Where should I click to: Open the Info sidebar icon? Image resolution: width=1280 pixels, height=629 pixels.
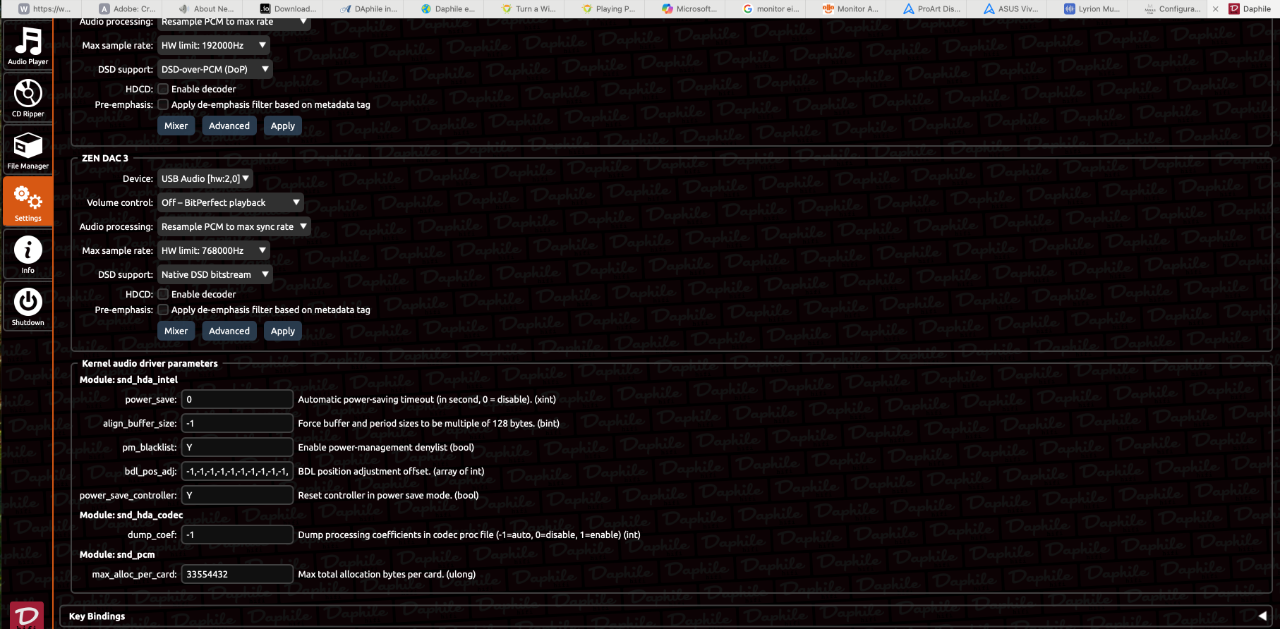pyautogui.click(x=27, y=254)
